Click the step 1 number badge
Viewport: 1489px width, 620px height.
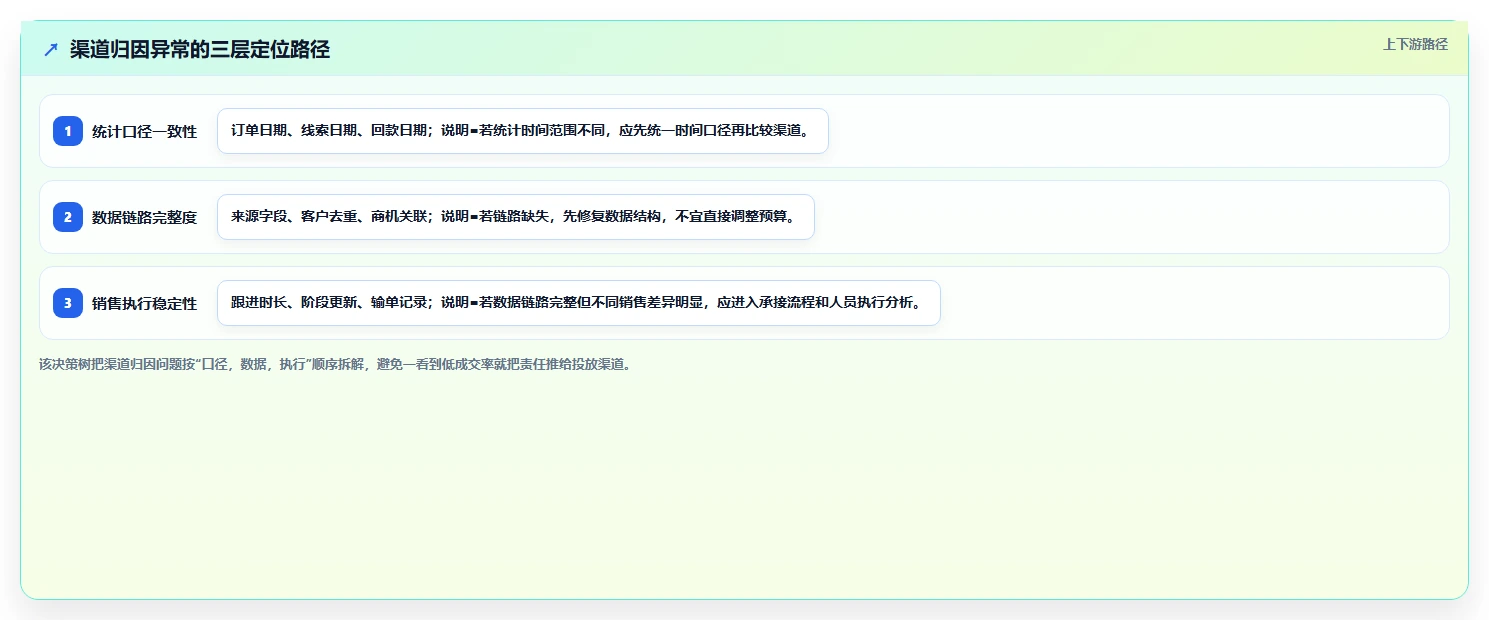(x=68, y=131)
